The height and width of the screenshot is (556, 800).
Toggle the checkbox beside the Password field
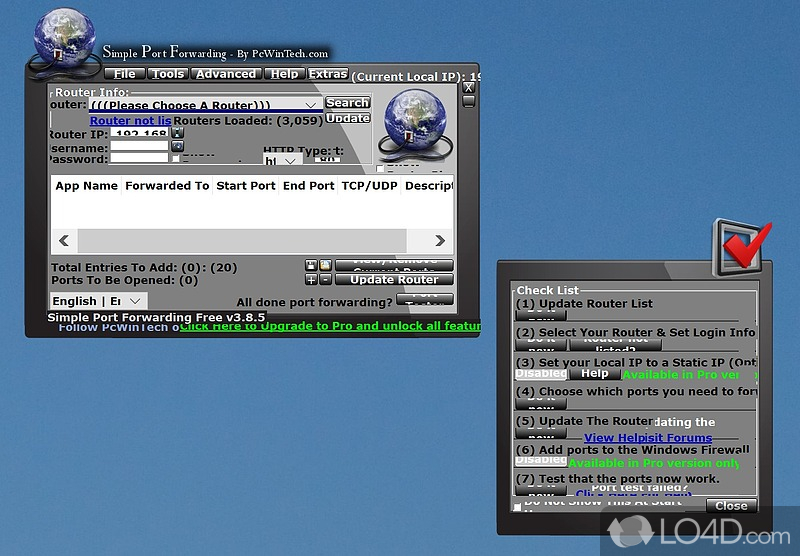(x=176, y=159)
